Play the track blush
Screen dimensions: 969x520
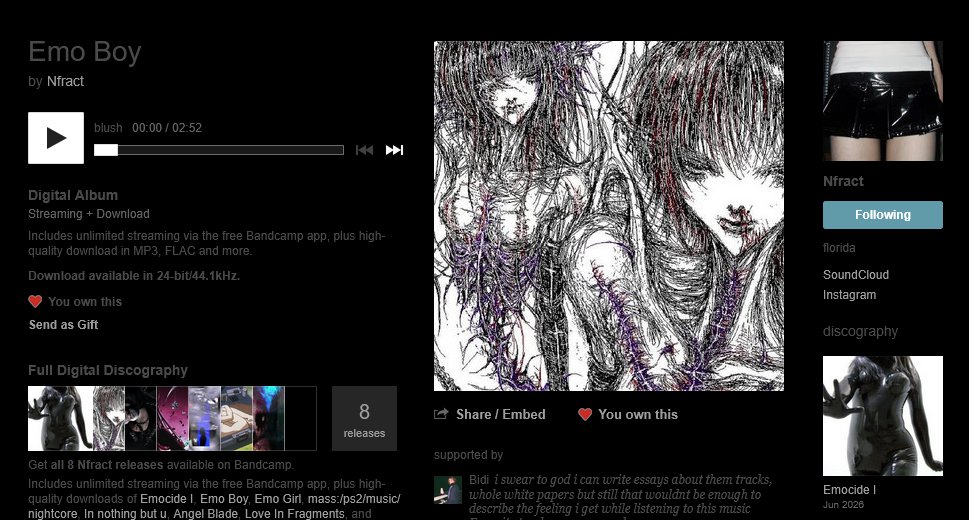56,138
